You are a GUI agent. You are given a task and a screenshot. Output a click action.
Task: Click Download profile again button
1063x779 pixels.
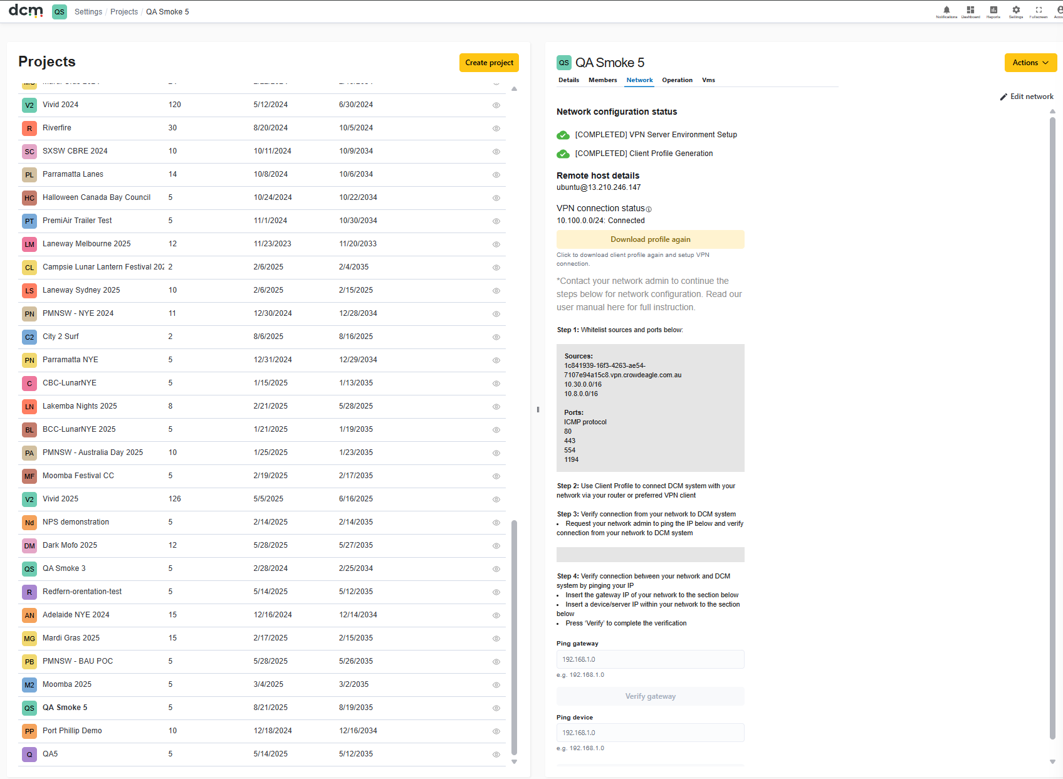tap(650, 239)
